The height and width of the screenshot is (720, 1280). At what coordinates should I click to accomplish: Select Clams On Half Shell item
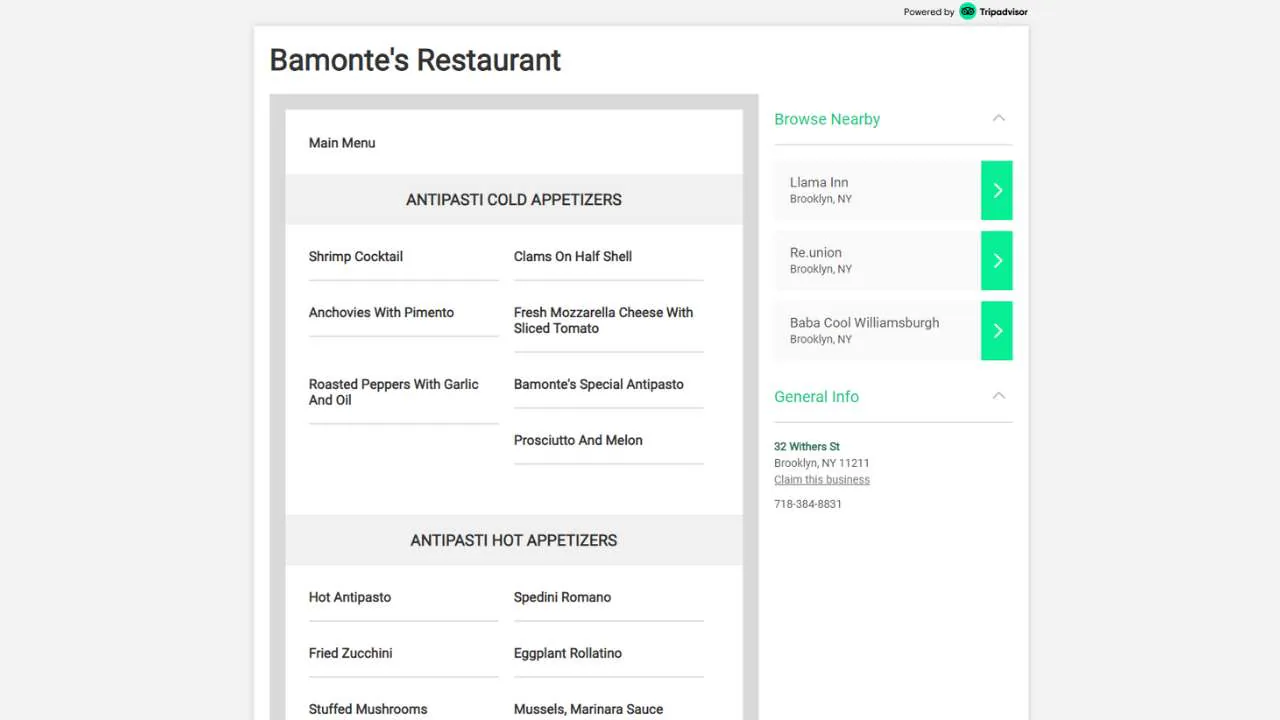point(573,257)
